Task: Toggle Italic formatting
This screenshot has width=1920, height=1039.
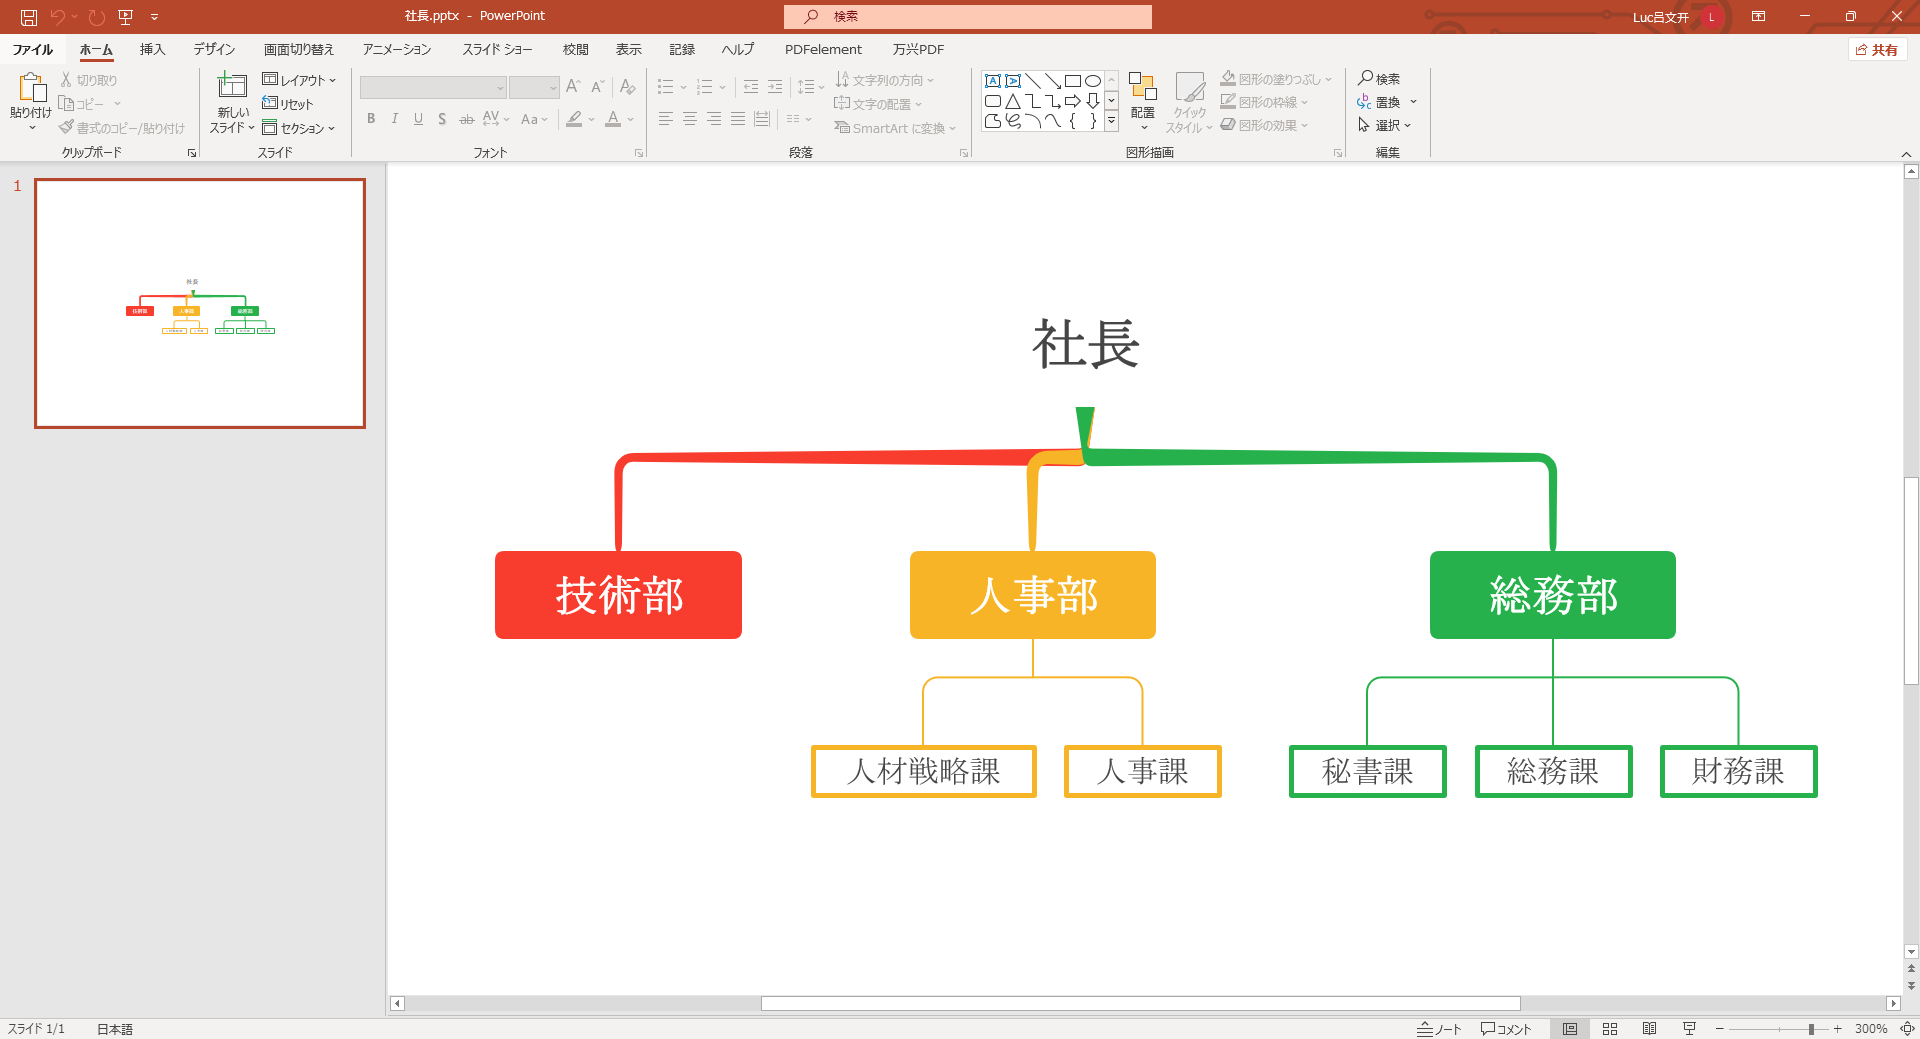Action: point(395,119)
